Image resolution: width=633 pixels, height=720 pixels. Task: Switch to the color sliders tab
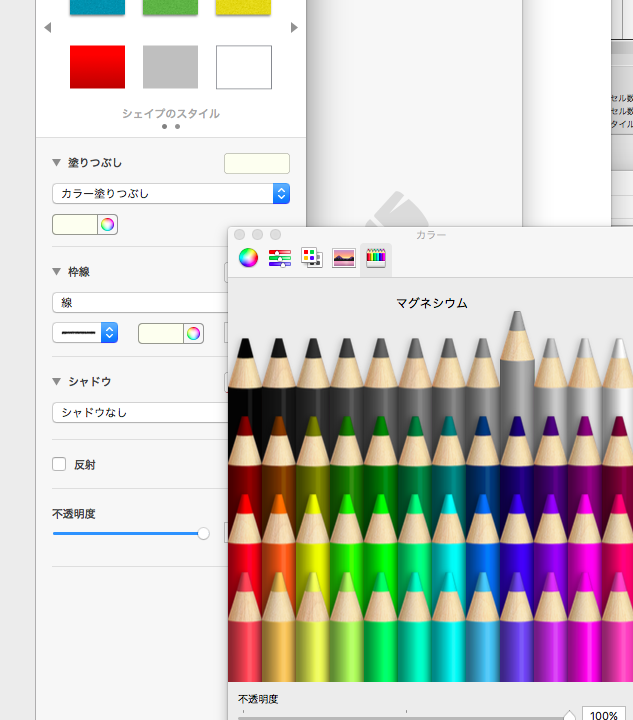coord(280,258)
